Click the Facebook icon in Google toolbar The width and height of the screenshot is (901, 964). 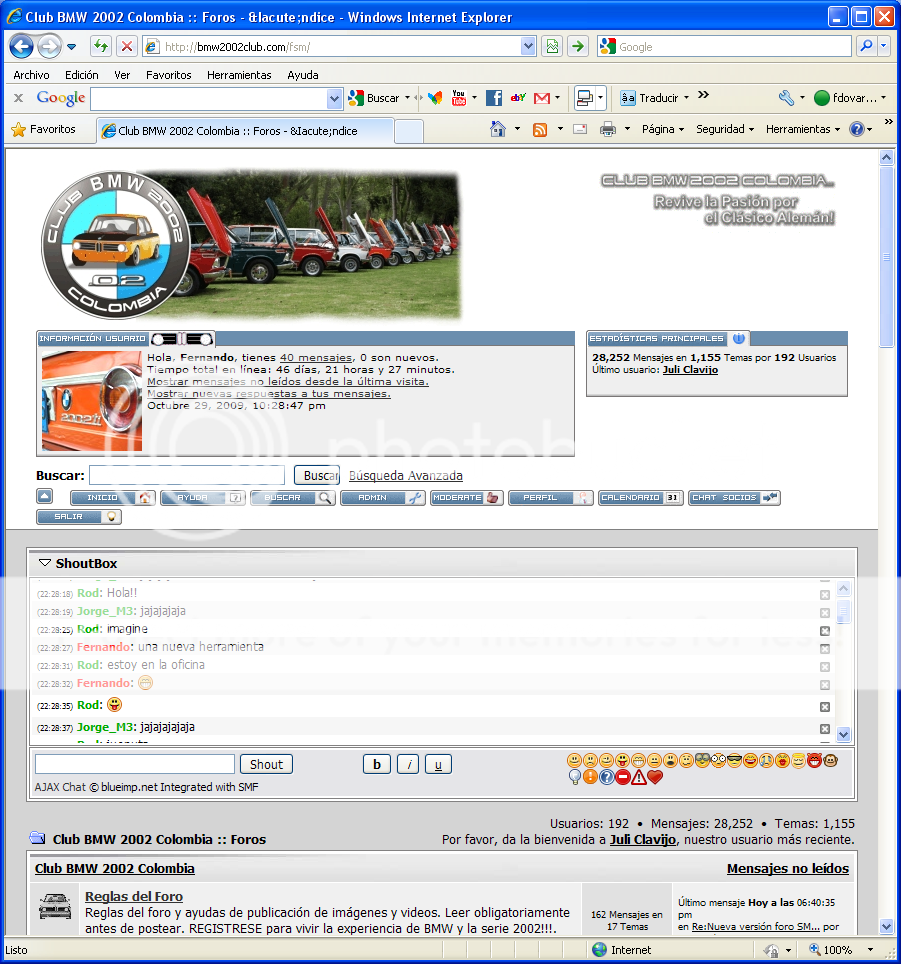(x=493, y=98)
